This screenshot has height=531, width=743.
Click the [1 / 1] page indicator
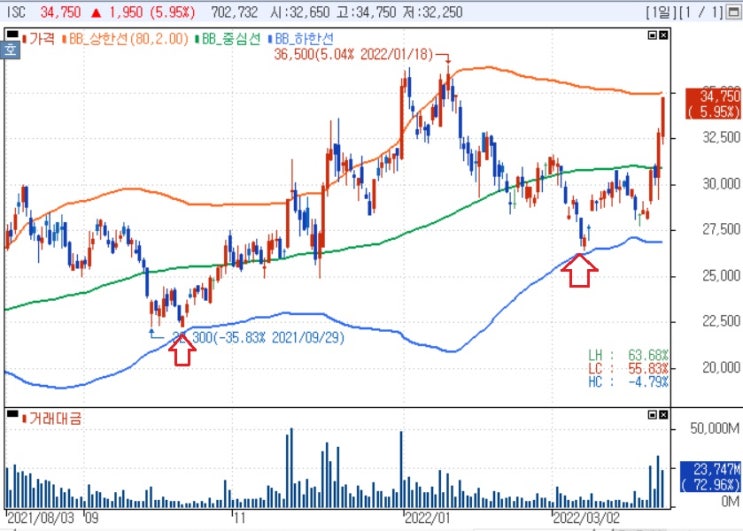coord(701,12)
